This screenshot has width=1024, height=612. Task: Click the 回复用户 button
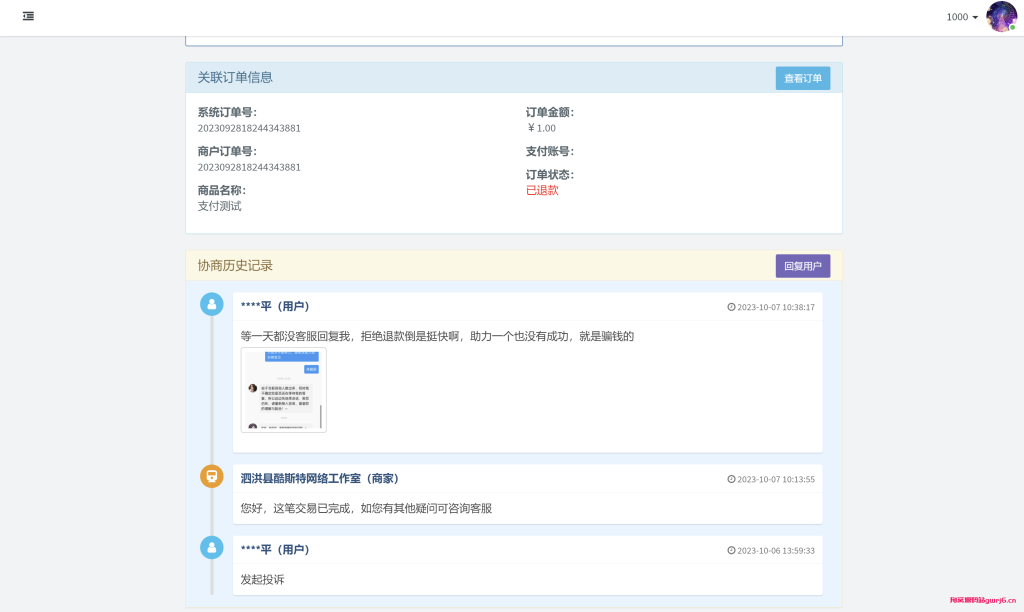(802, 265)
